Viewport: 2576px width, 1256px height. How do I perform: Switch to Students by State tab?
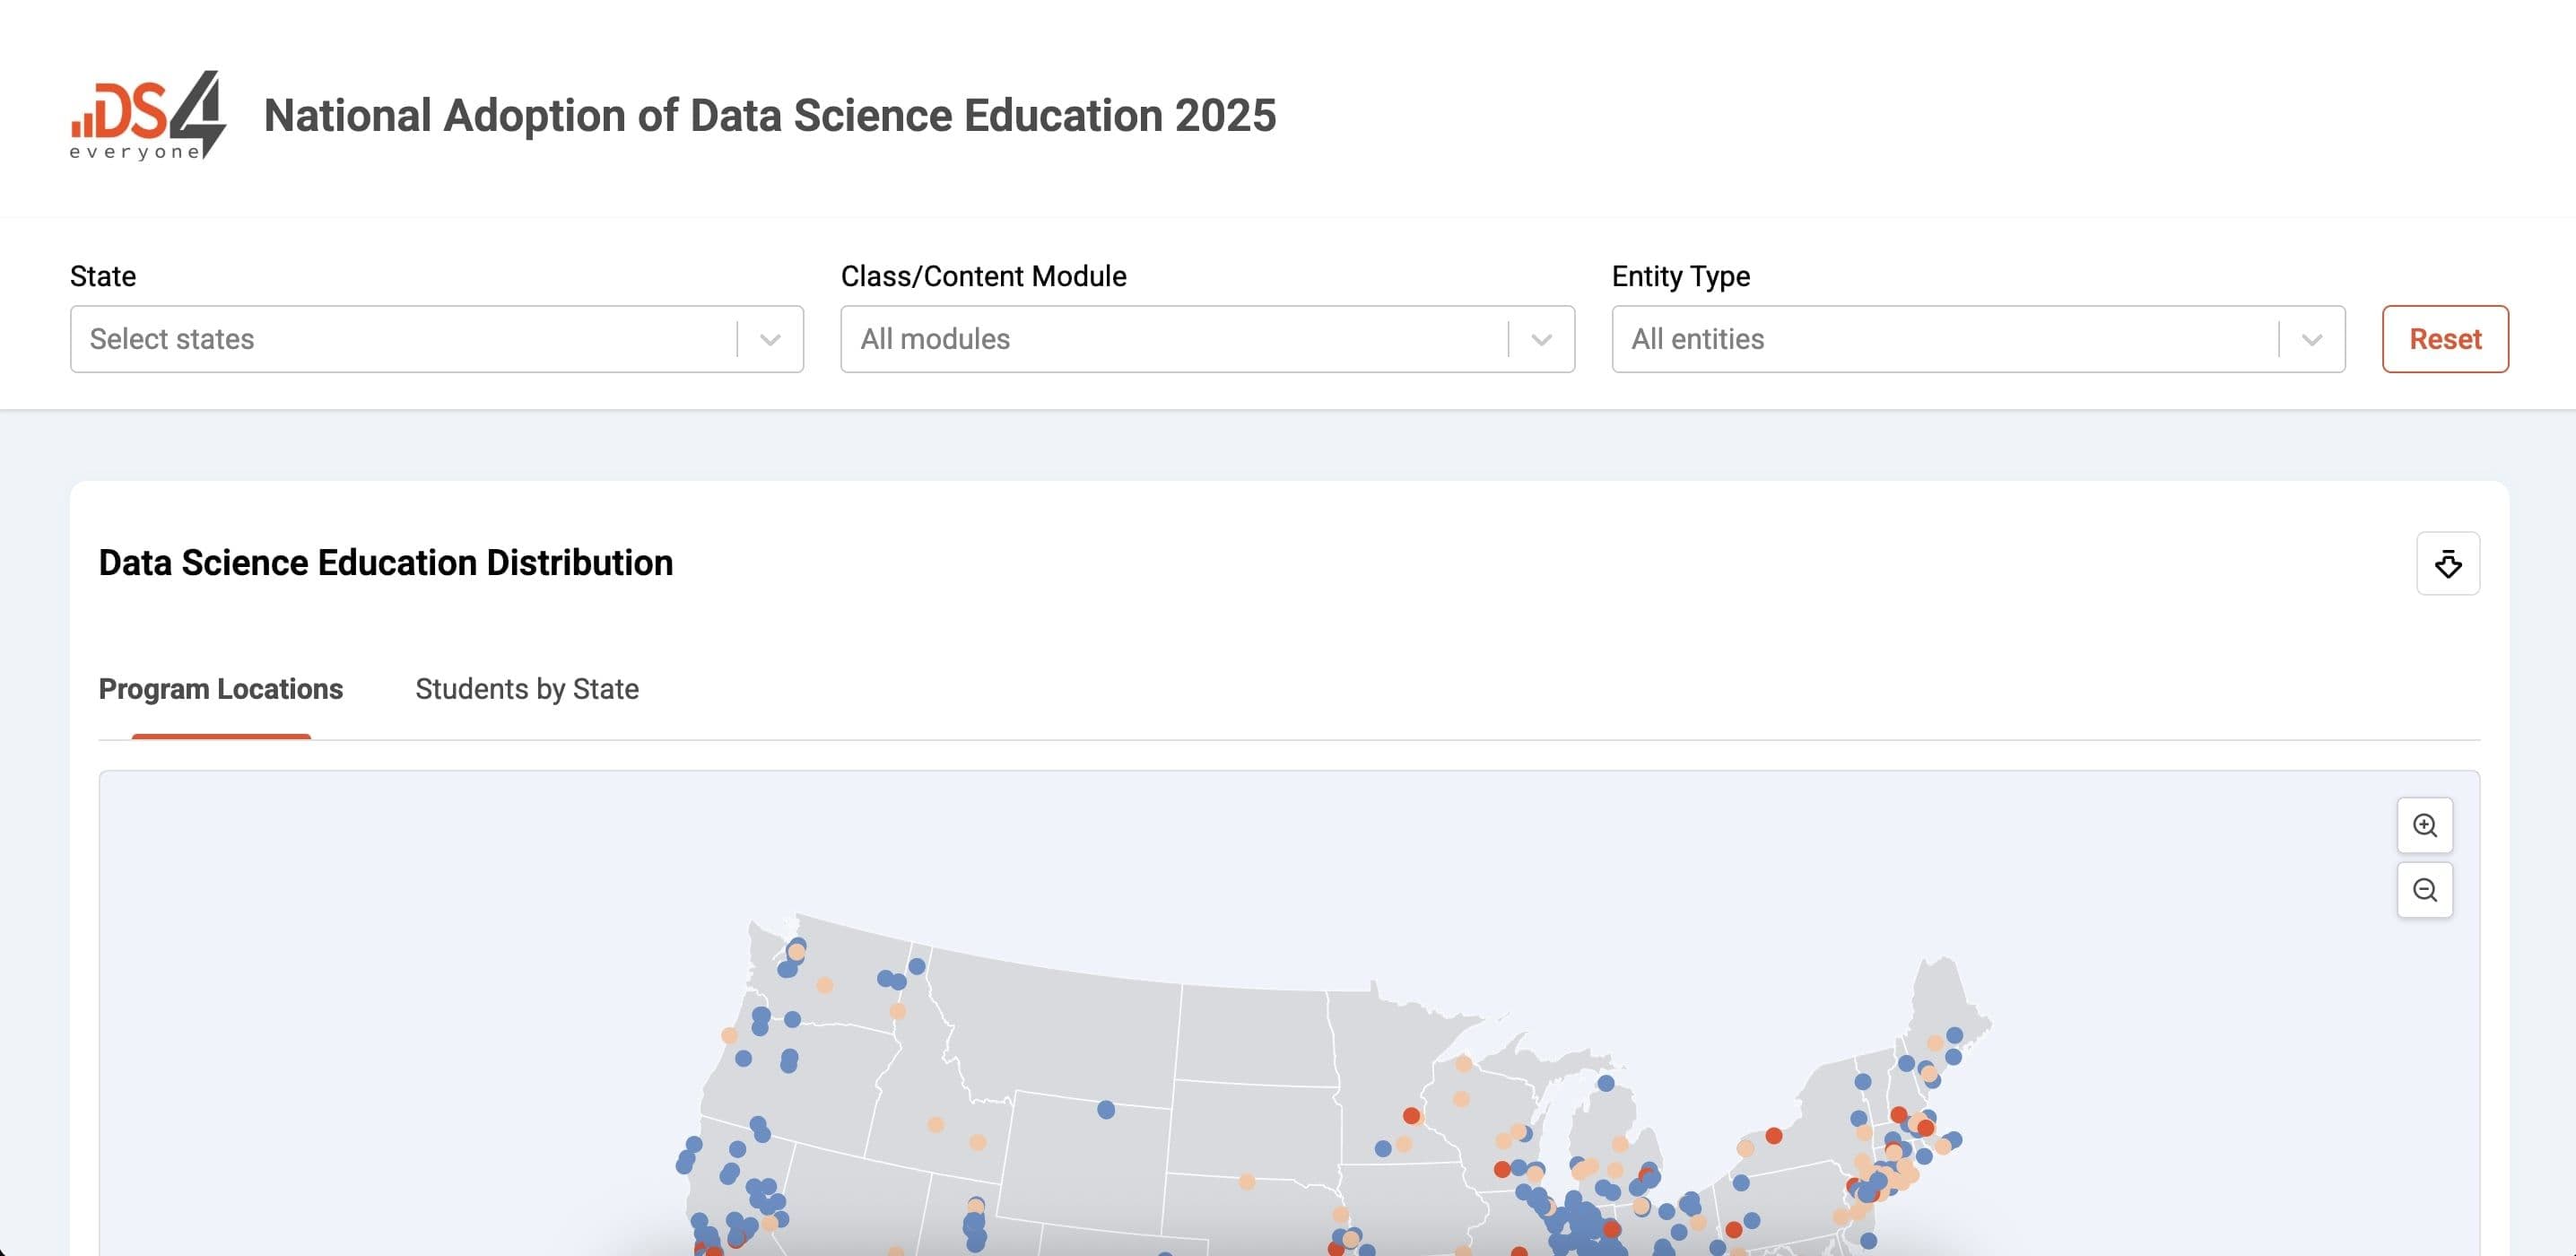527,689
